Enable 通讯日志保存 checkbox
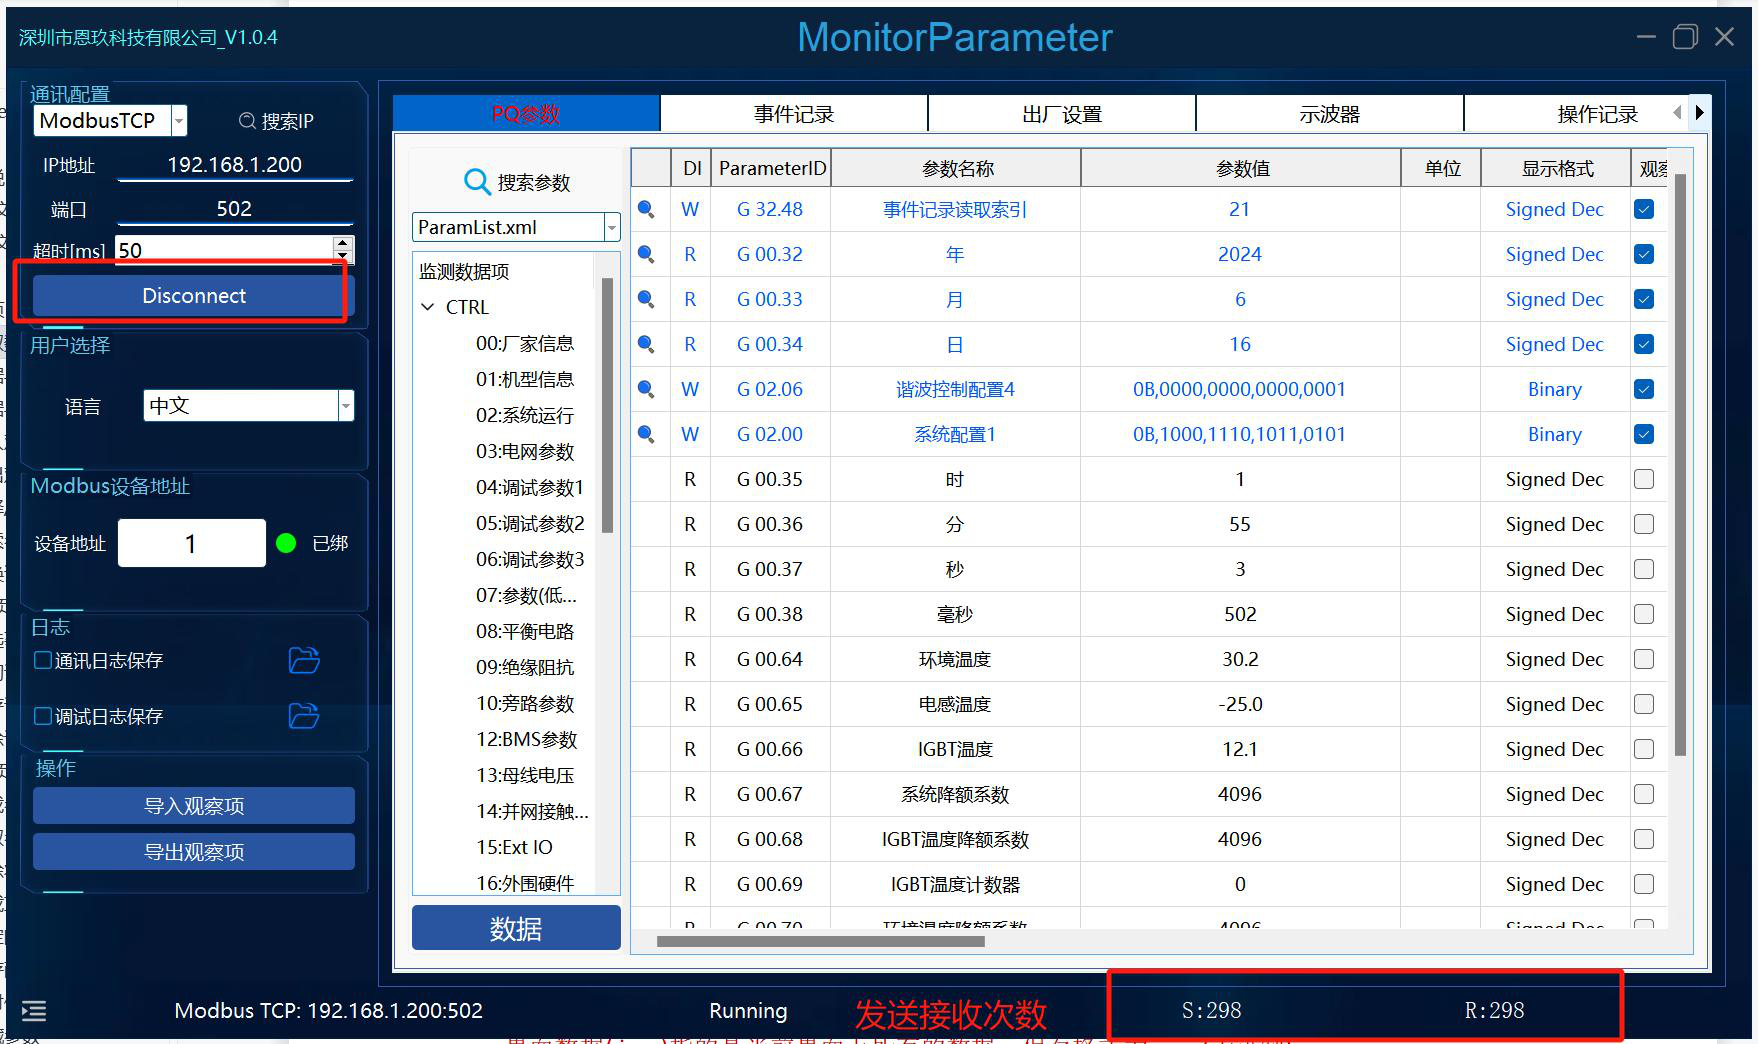Viewport: 1758px width, 1044px height. coord(43,660)
